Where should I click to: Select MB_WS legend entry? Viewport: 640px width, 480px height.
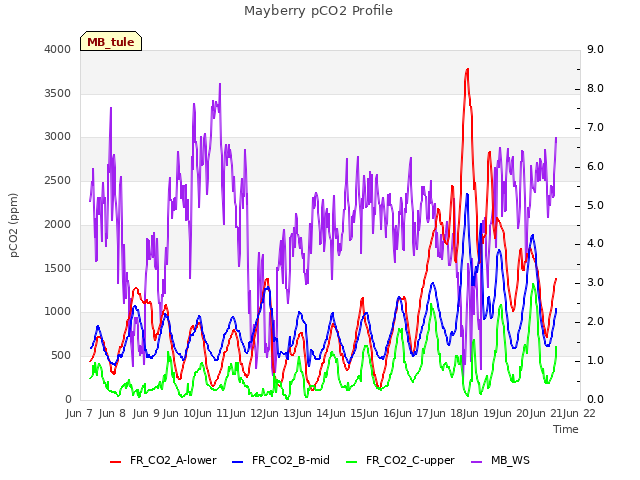click(500, 460)
